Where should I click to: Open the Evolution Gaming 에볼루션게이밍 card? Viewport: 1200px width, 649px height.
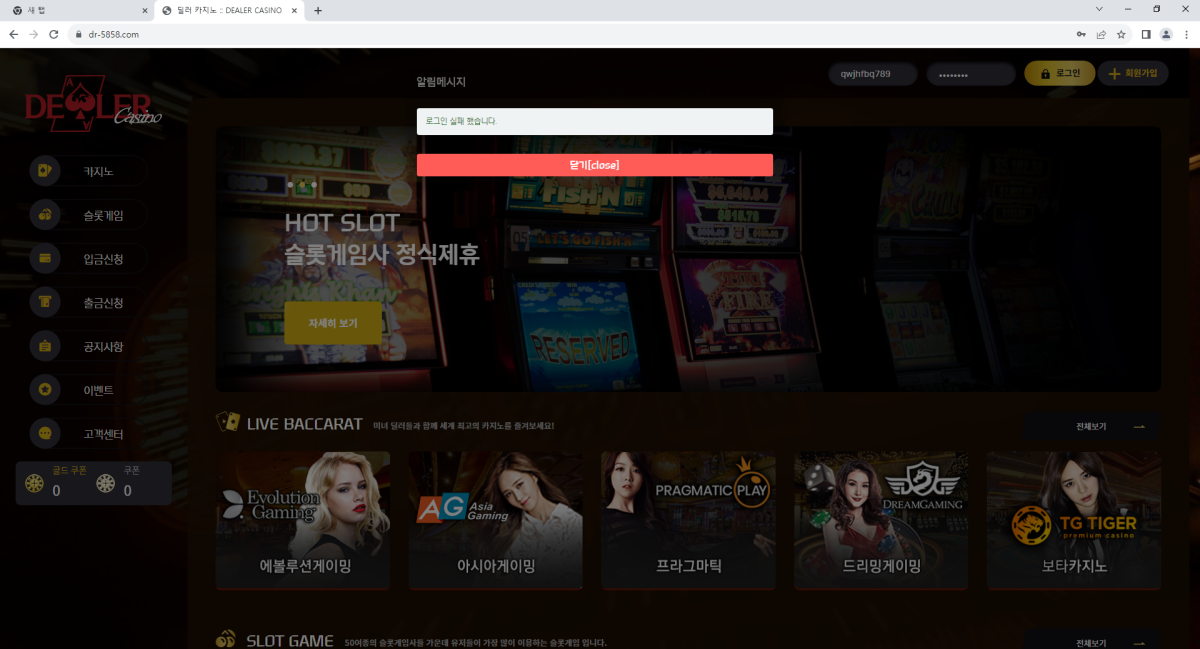click(303, 520)
